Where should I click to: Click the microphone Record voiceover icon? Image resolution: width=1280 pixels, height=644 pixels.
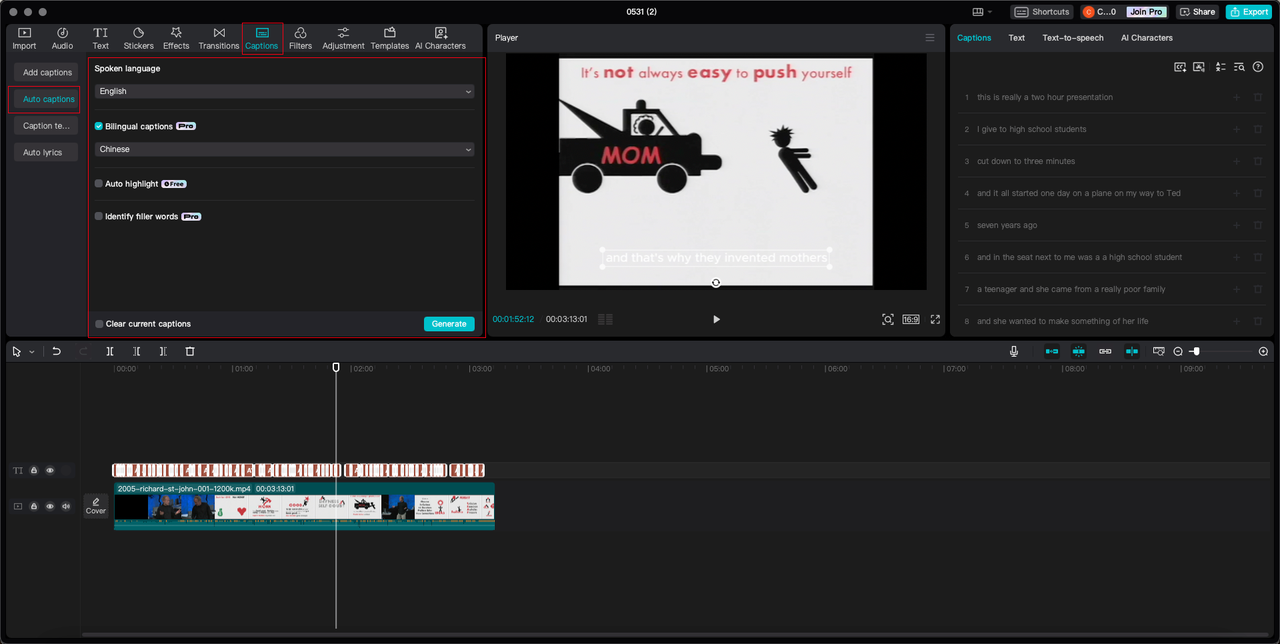pyautogui.click(x=1014, y=351)
